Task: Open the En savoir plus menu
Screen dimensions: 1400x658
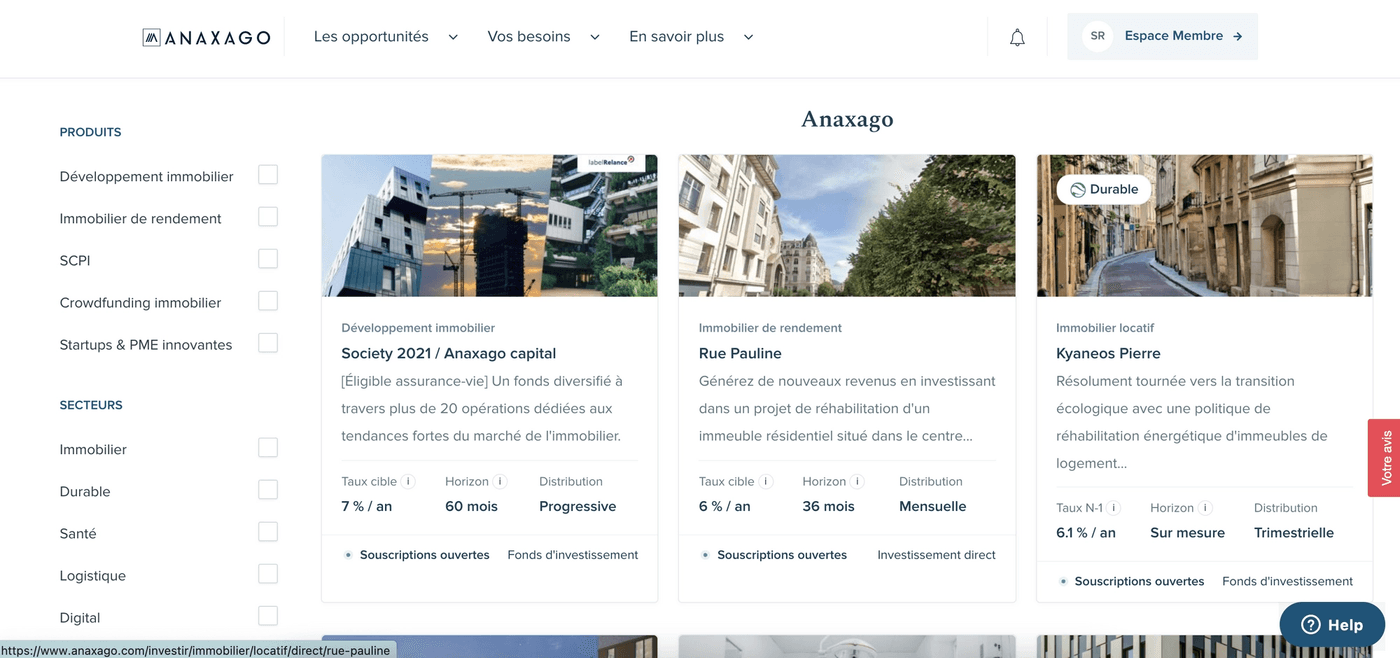Action: pos(676,37)
